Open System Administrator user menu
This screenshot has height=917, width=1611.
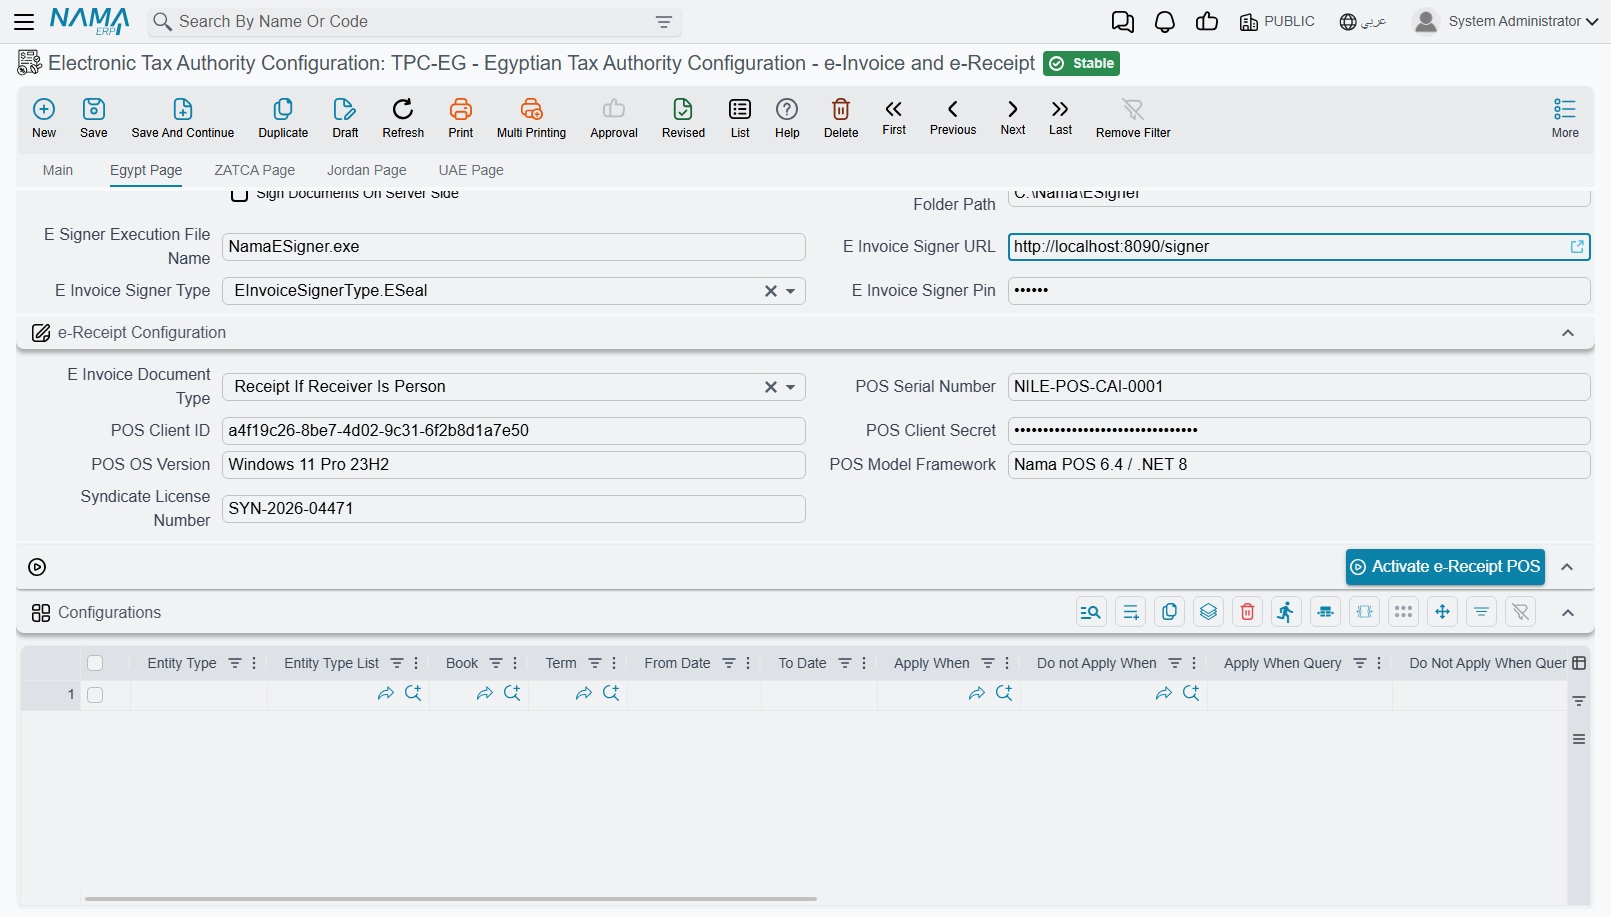(1505, 21)
